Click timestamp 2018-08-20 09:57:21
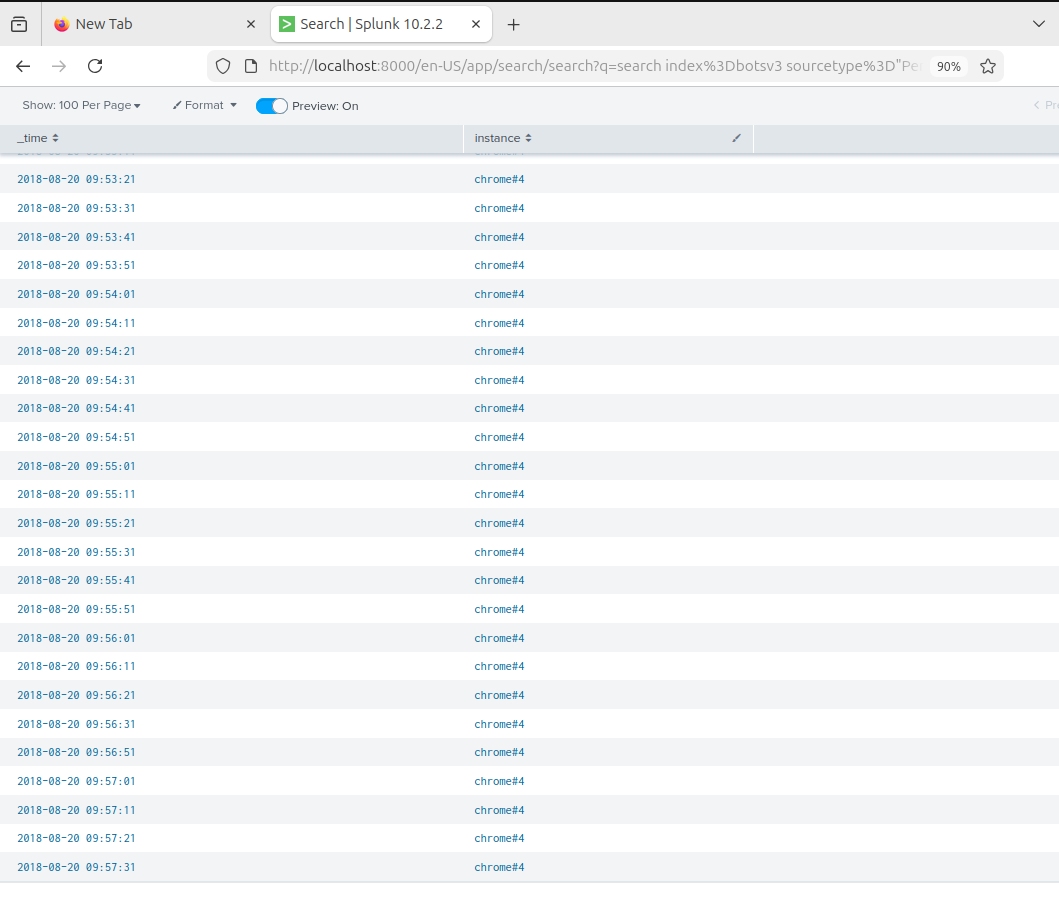1059x898 pixels. click(76, 838)
